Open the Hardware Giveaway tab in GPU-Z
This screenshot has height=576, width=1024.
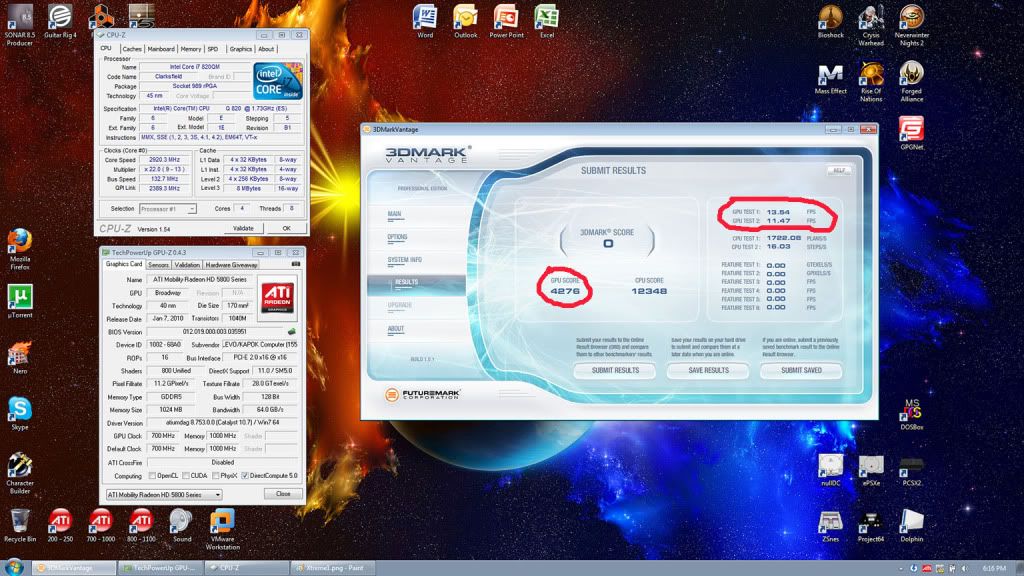(231, 265)
